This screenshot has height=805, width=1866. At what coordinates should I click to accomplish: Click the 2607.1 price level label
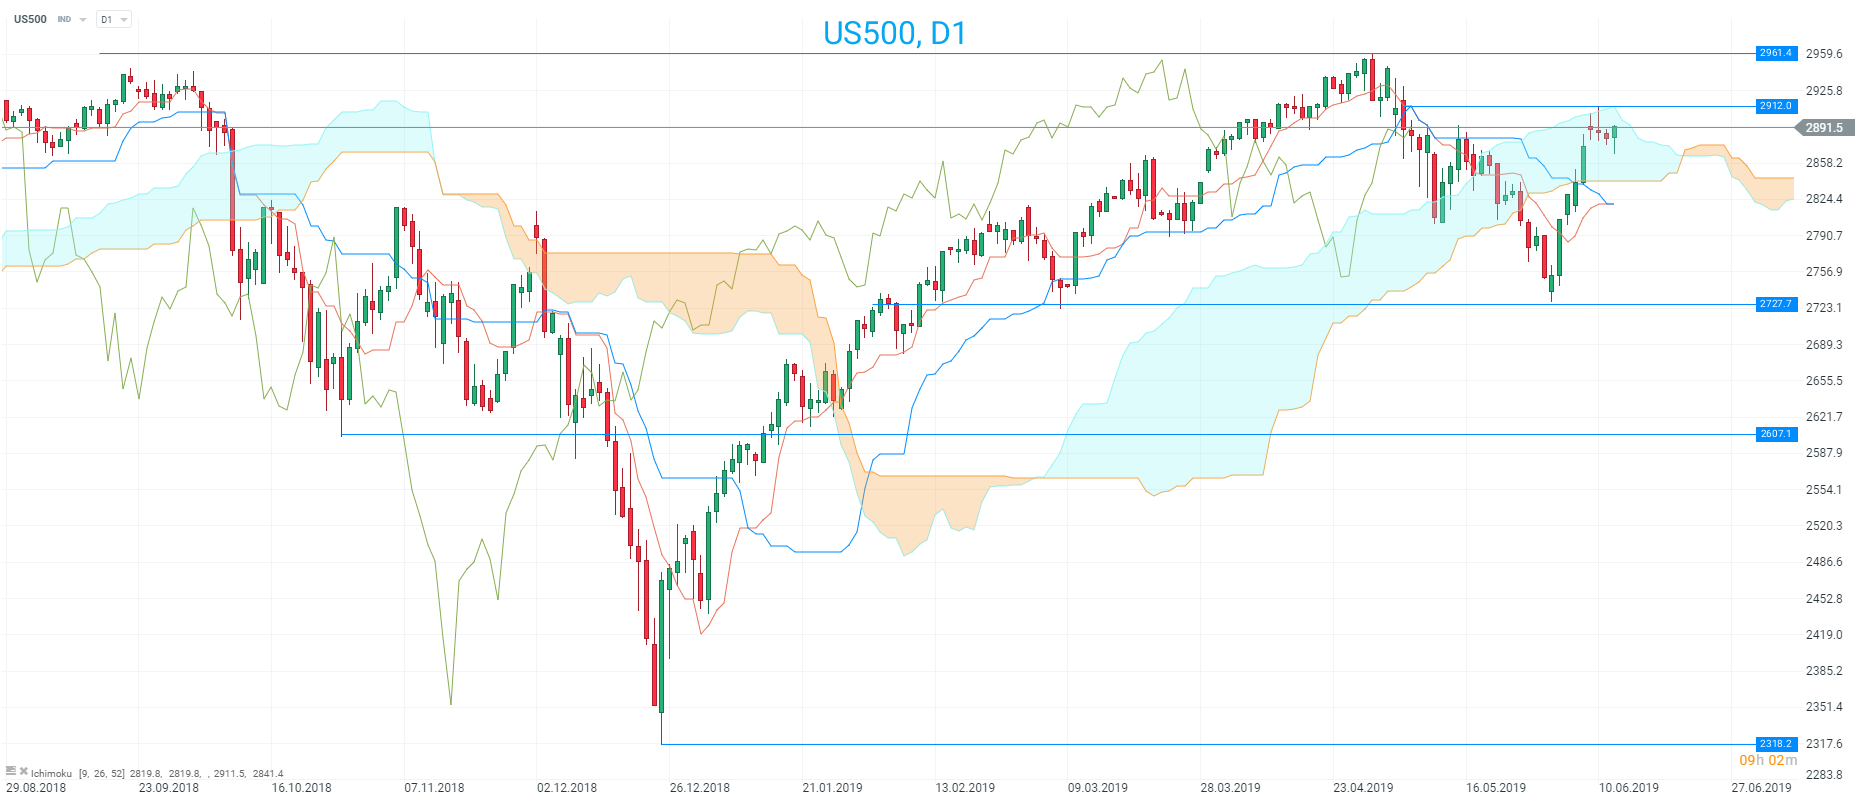point(1776,434)
